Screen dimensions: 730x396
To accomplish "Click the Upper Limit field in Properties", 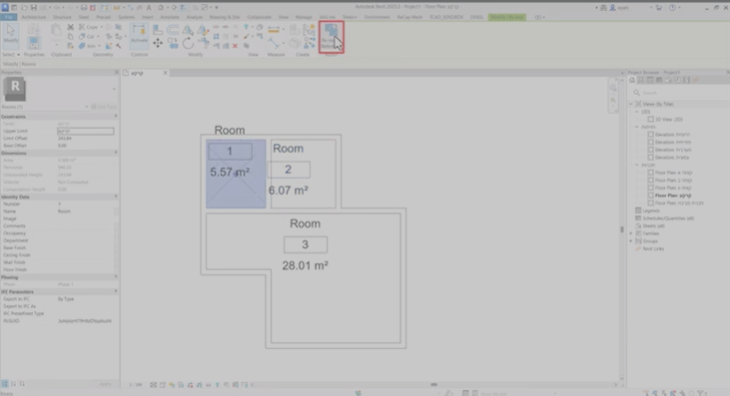I will pos(86,131).
